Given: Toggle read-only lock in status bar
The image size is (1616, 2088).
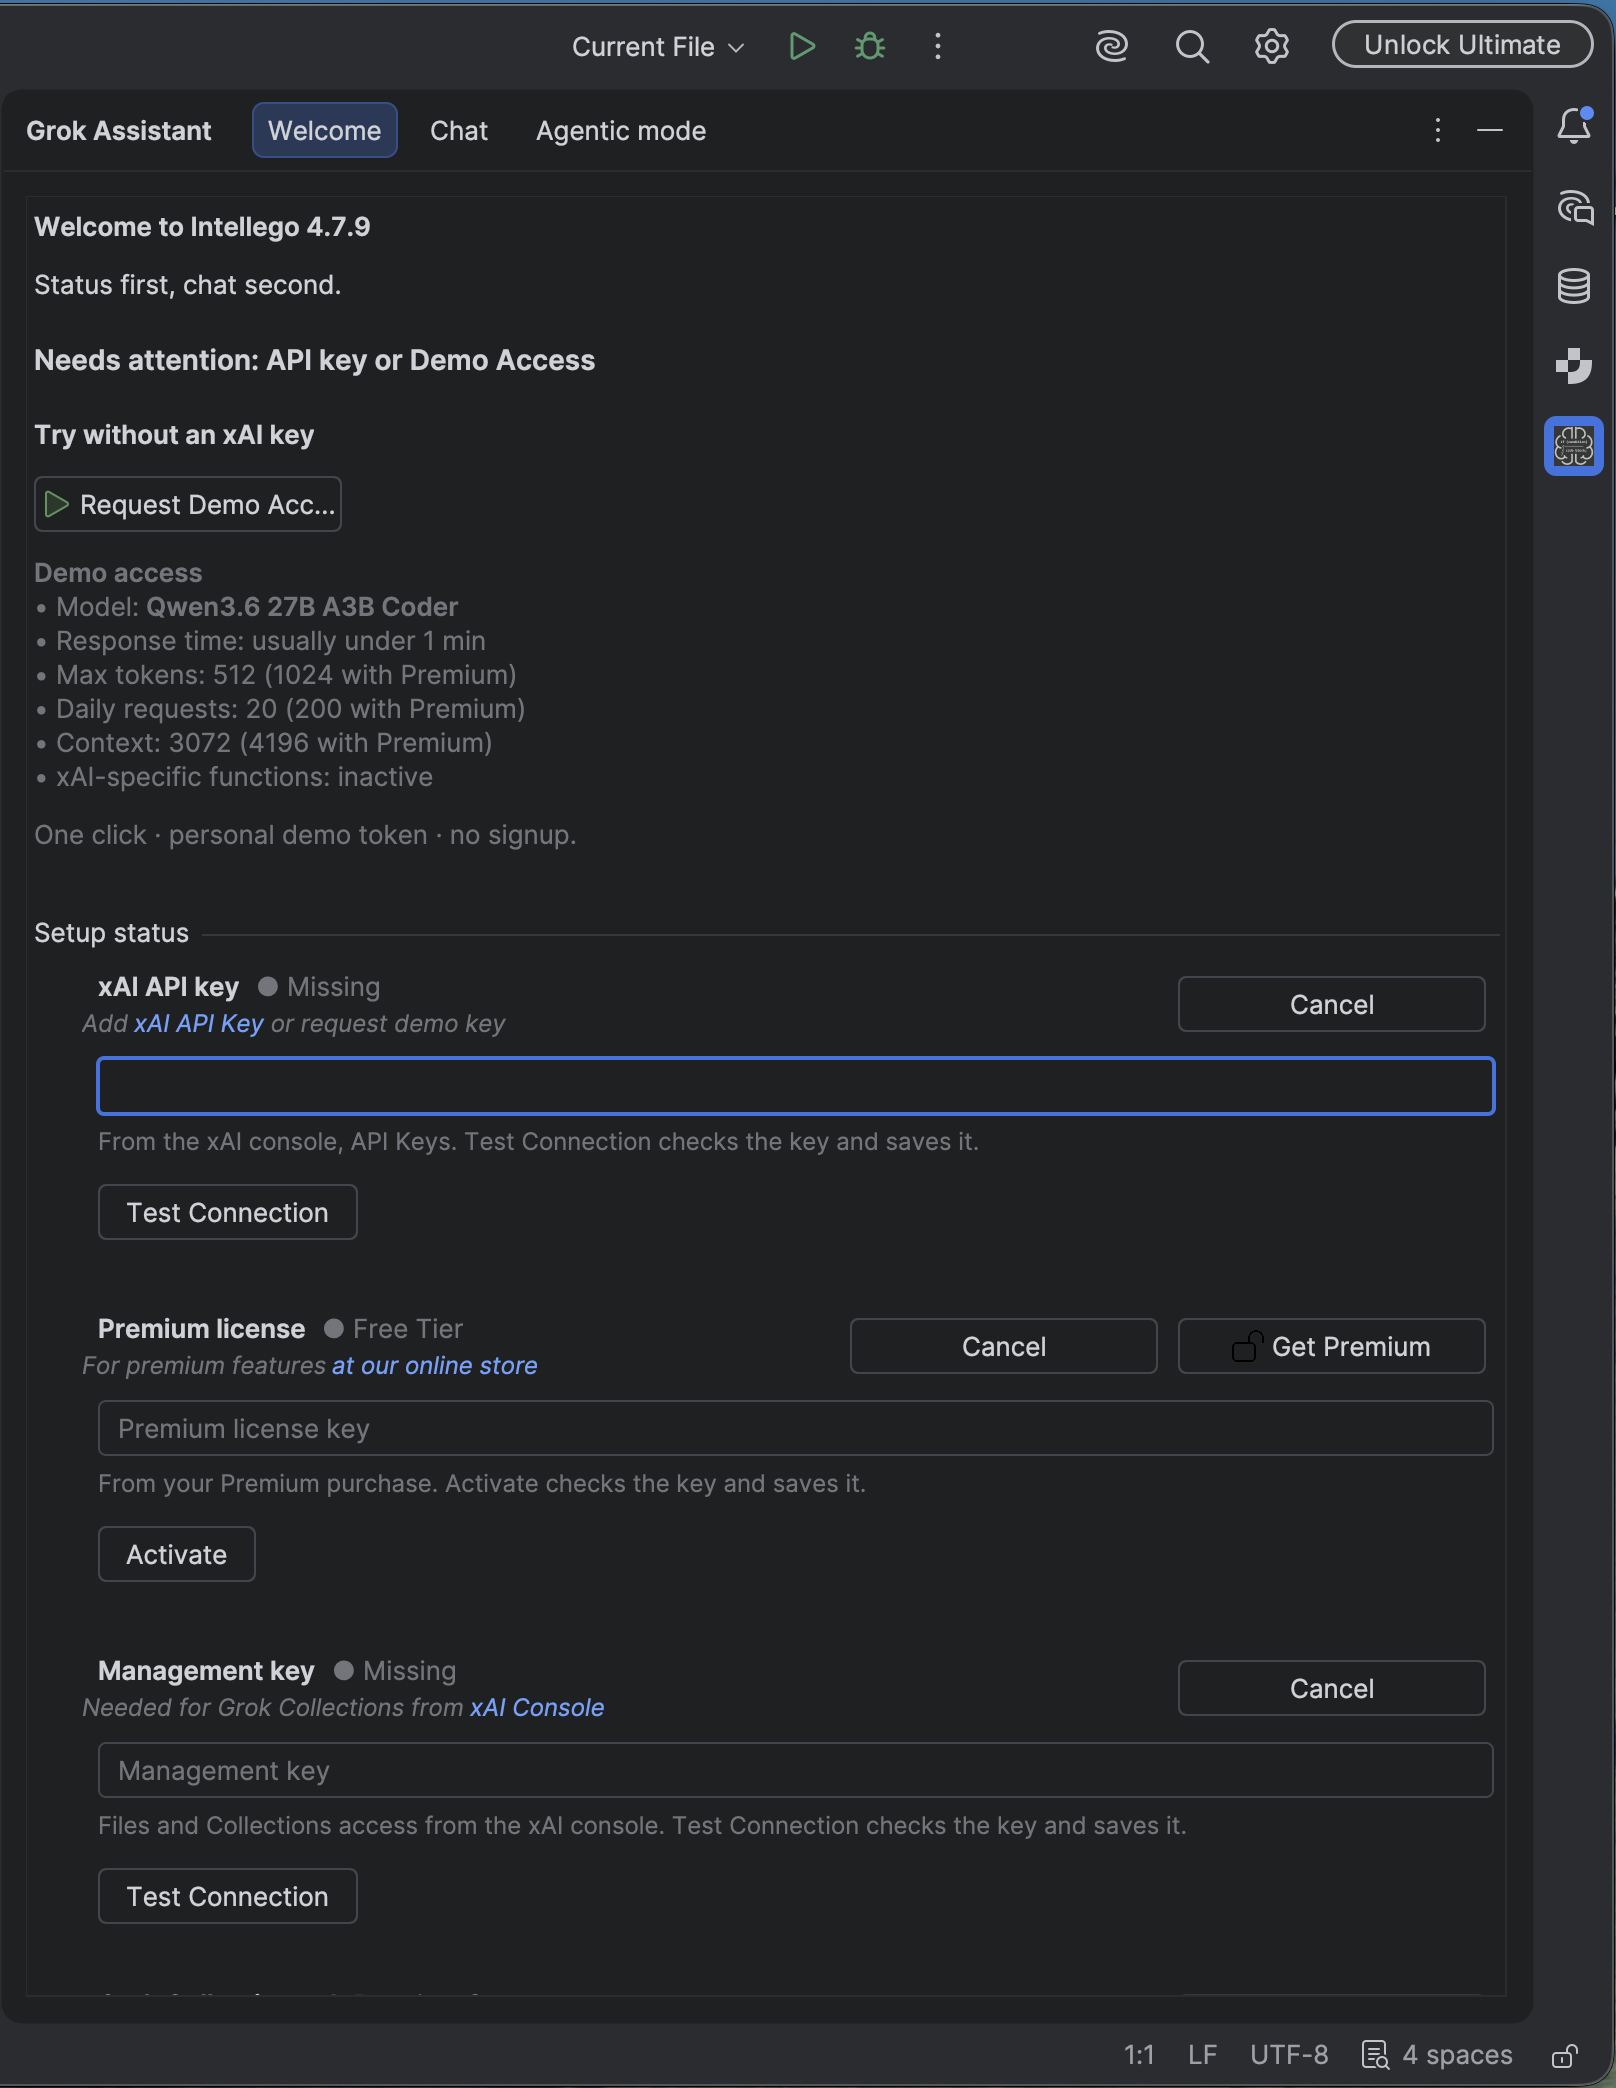Looking at the screenshot, I should (1565, 2055).
